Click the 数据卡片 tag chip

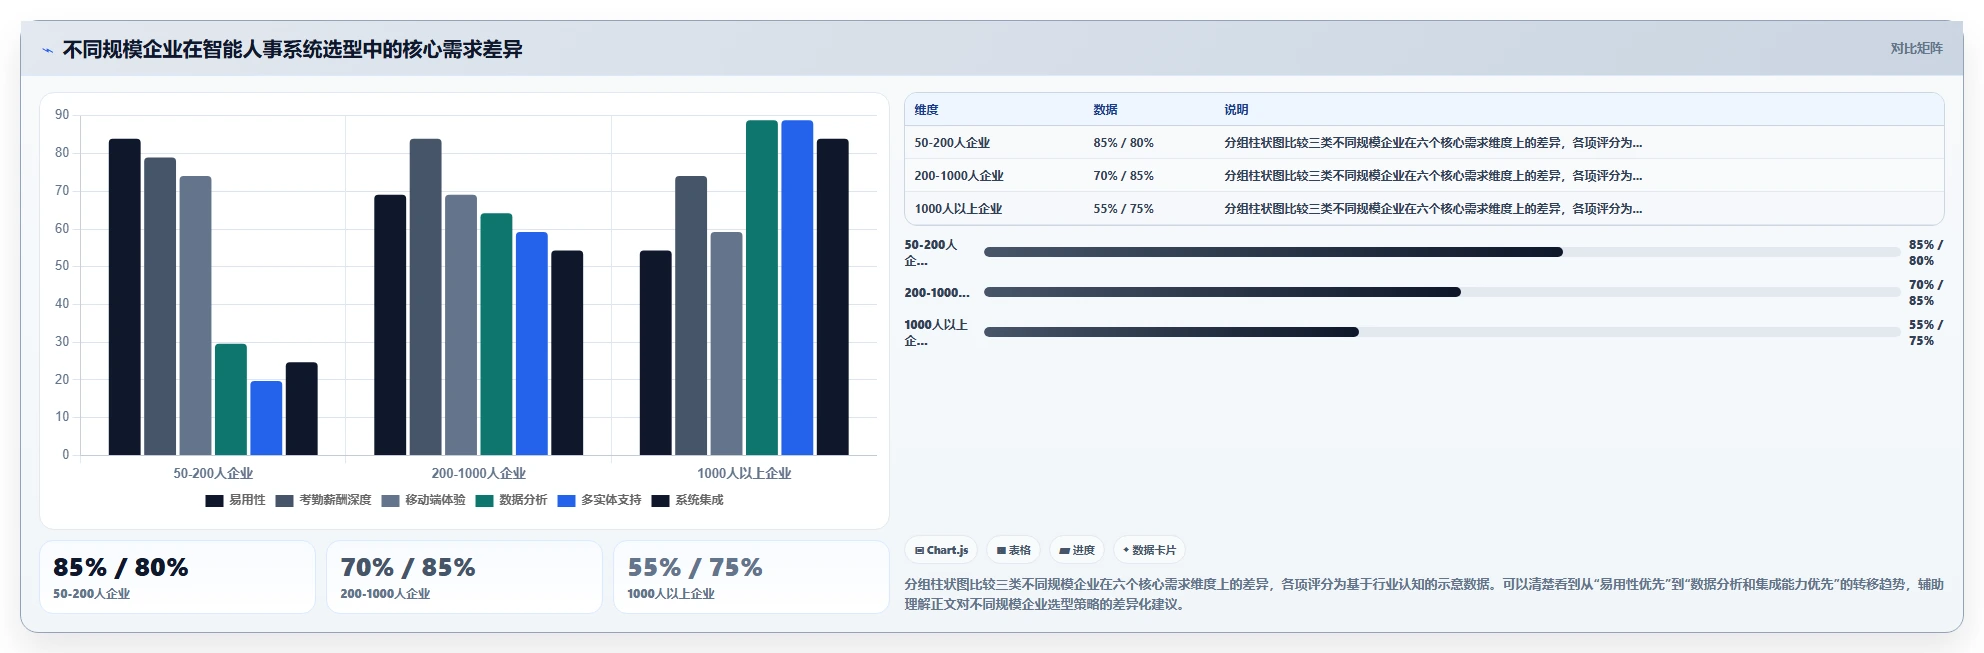(x=1149, y=550)
